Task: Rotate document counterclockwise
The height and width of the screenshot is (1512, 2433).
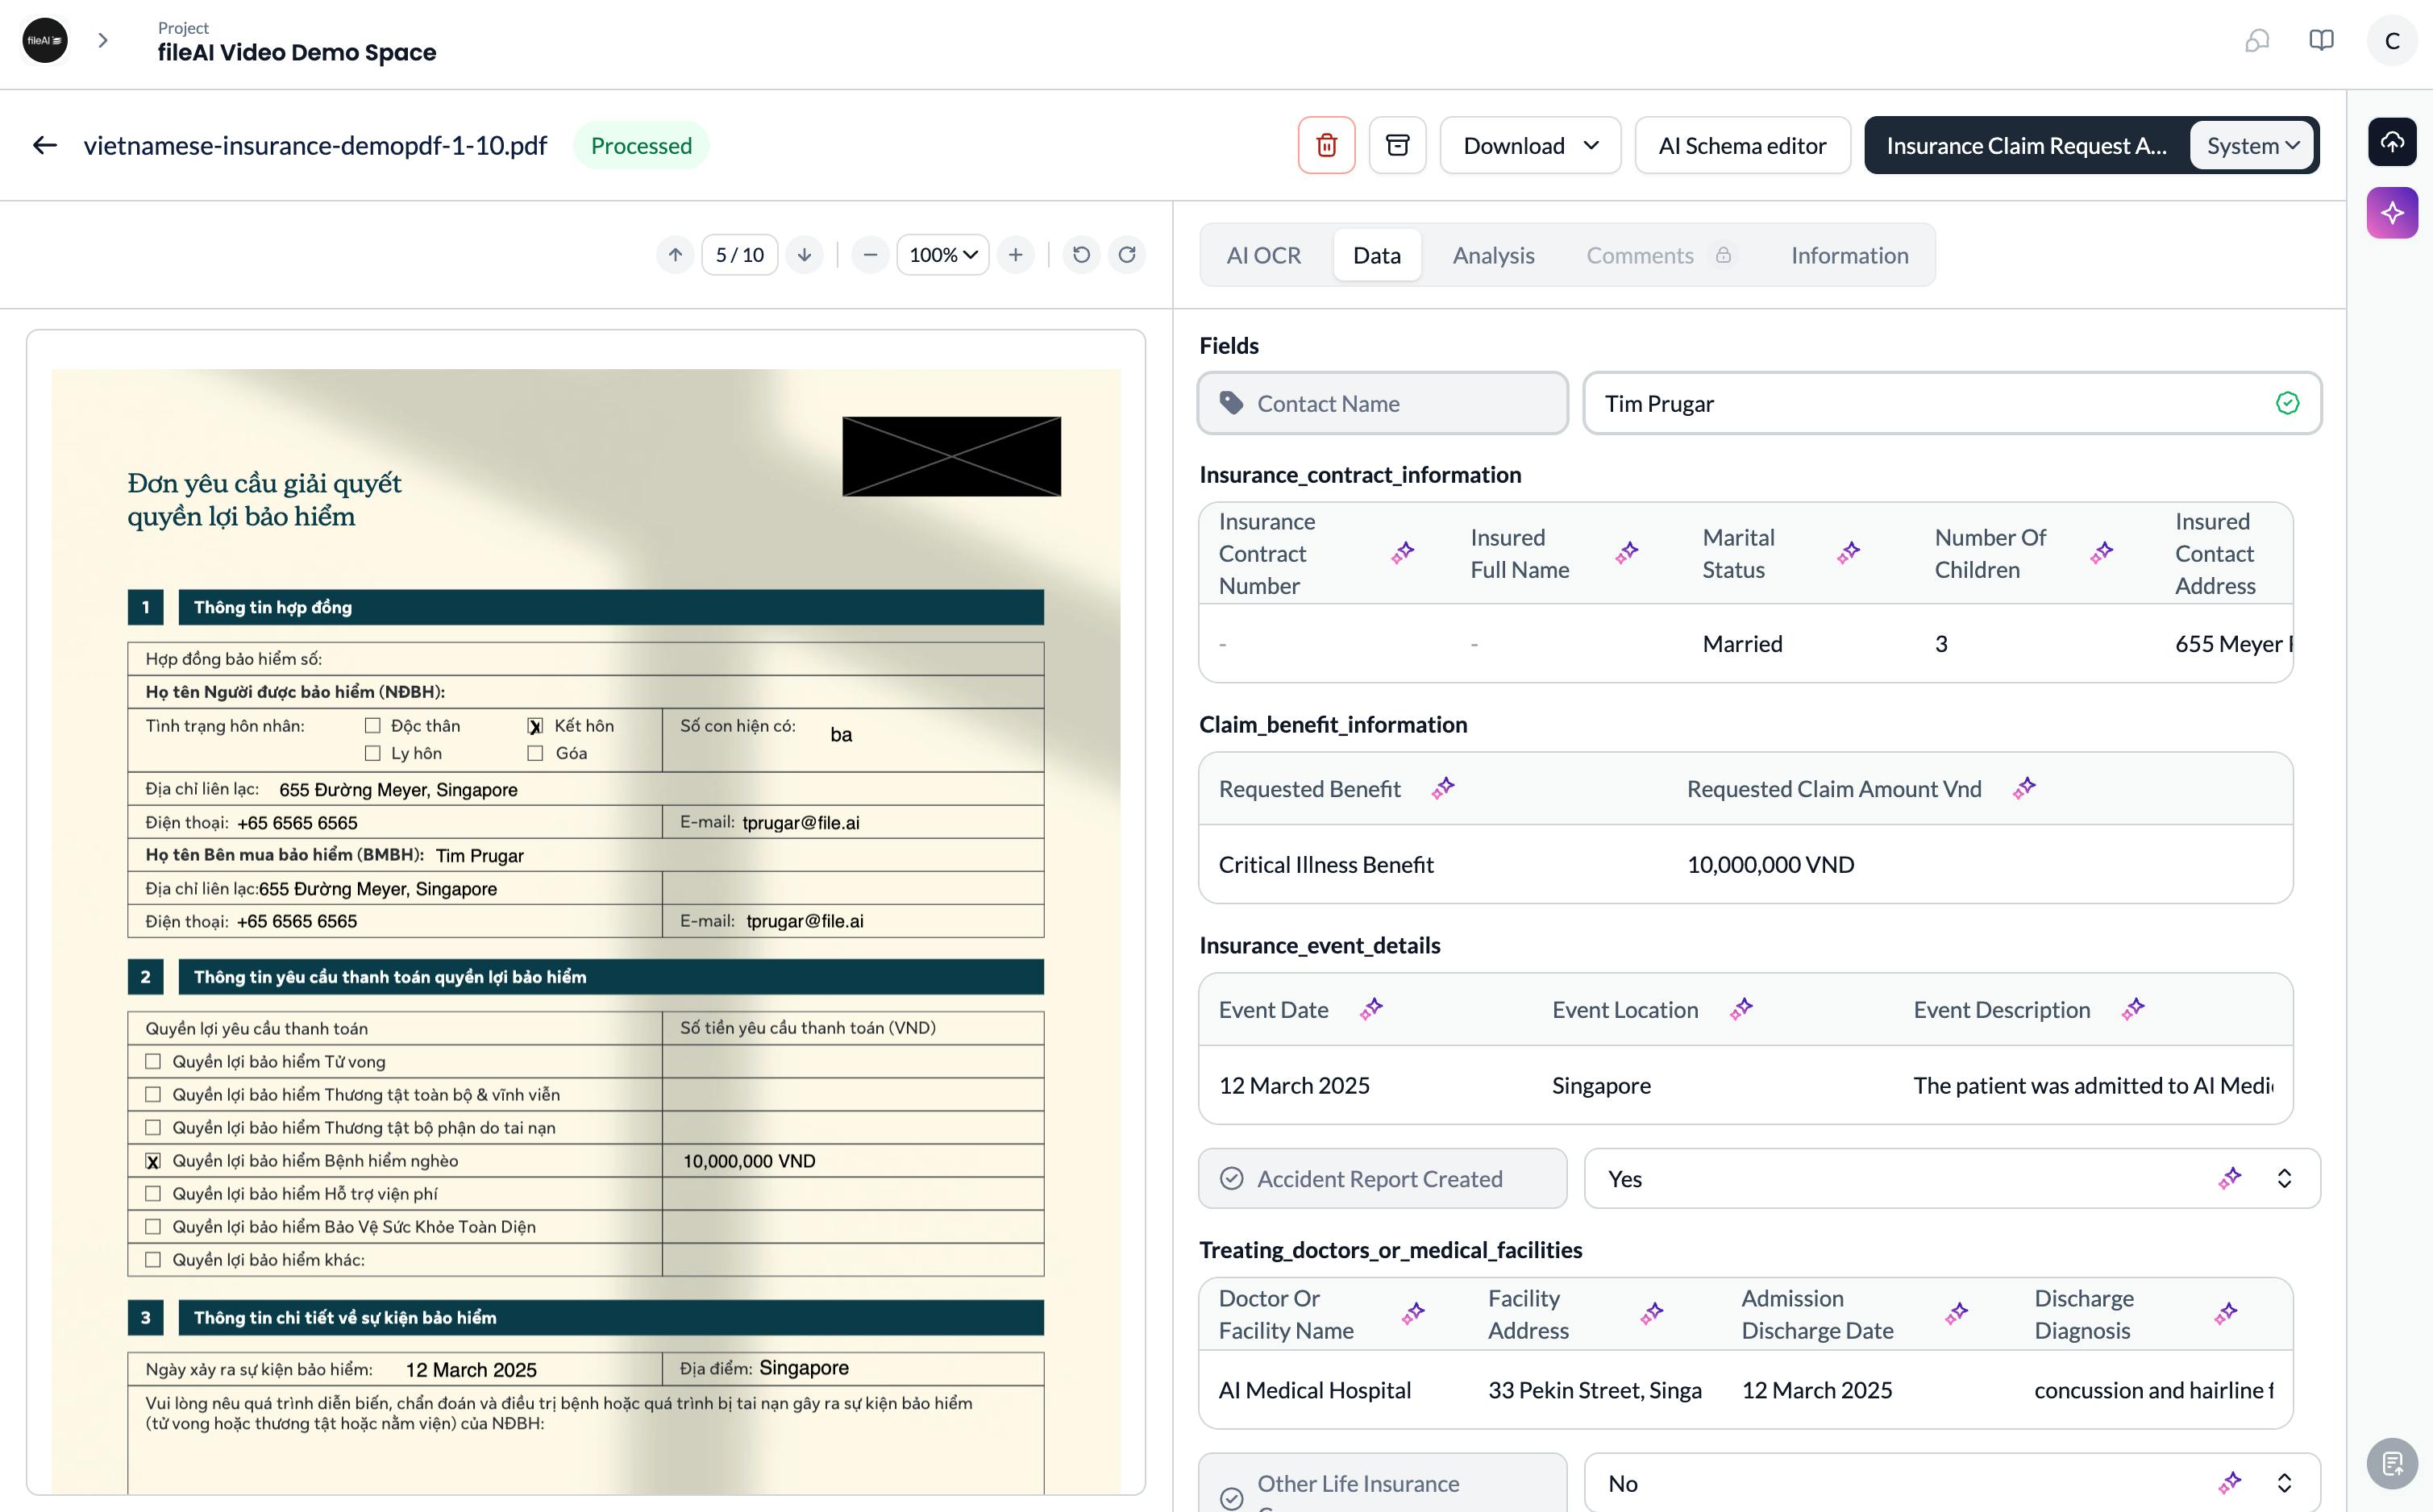Action: 1081,255
